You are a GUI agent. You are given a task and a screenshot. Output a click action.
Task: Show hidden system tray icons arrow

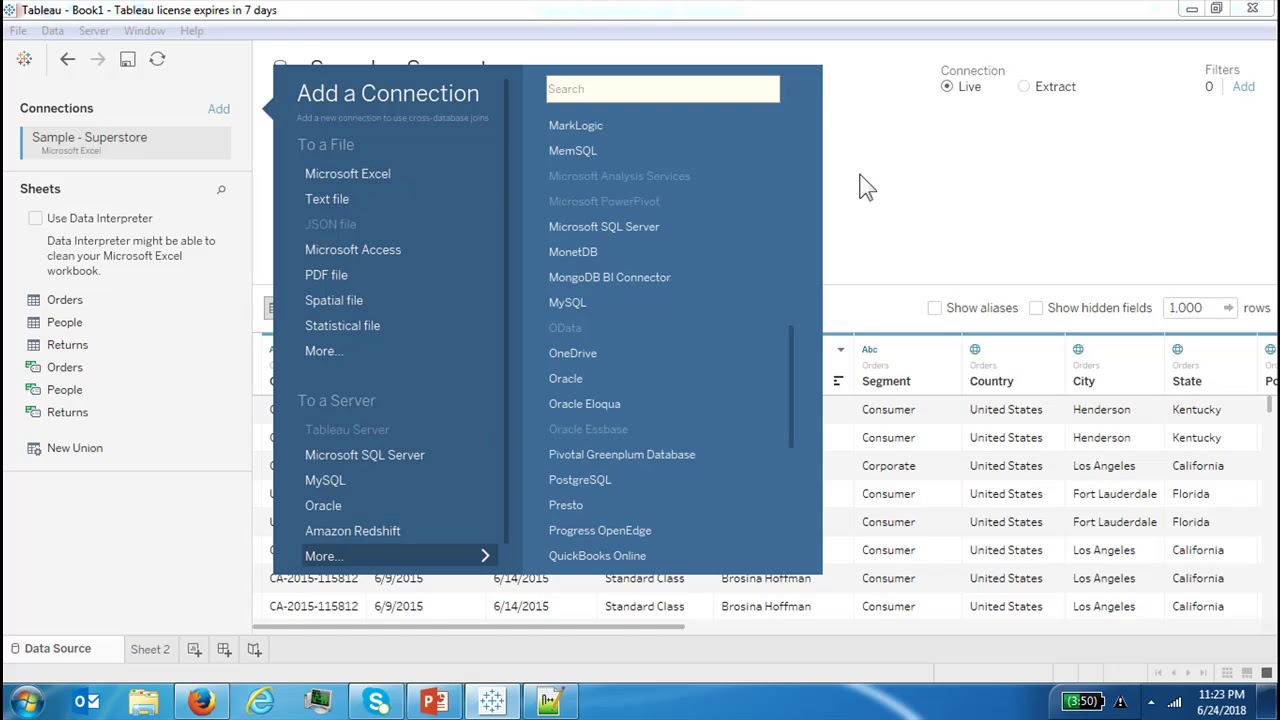point(1151,702)
